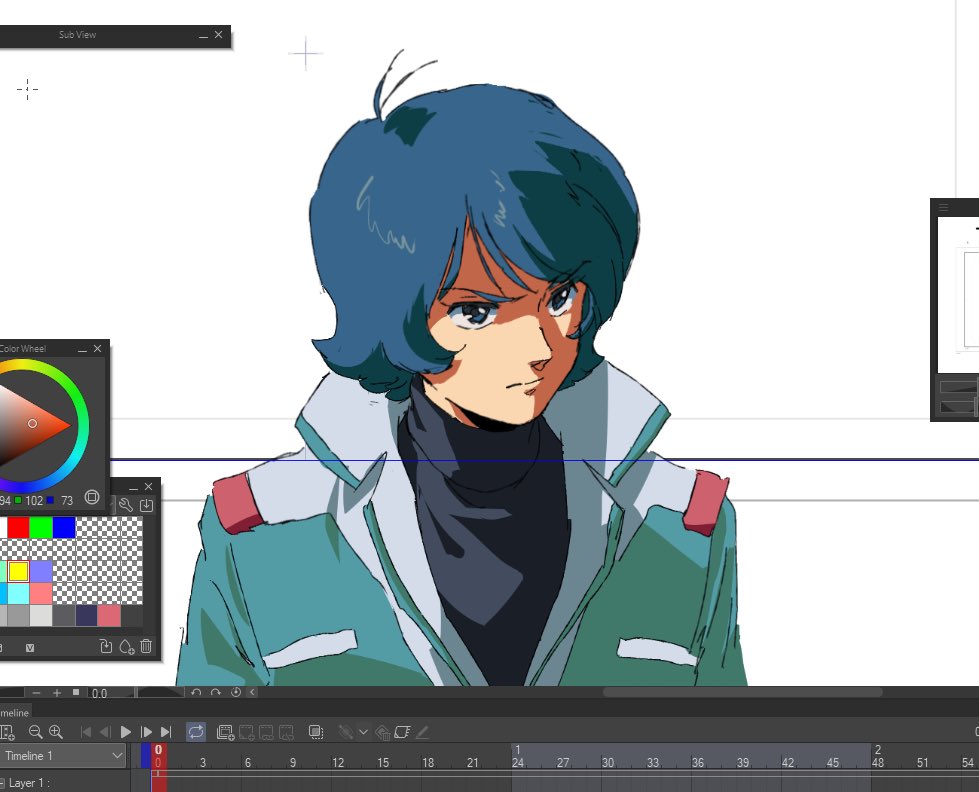Screen dimensions: 979x792
Task: Add current color to color set
Action: point(126,646)
